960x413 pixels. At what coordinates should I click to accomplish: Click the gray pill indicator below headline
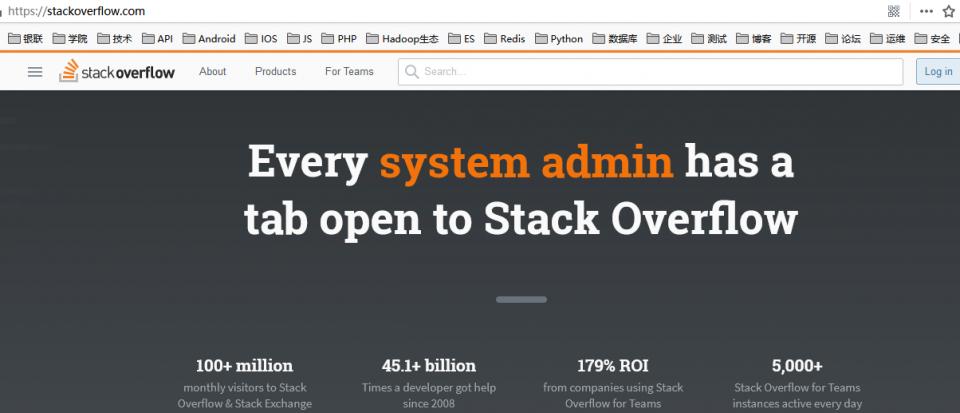coord(521,299)
